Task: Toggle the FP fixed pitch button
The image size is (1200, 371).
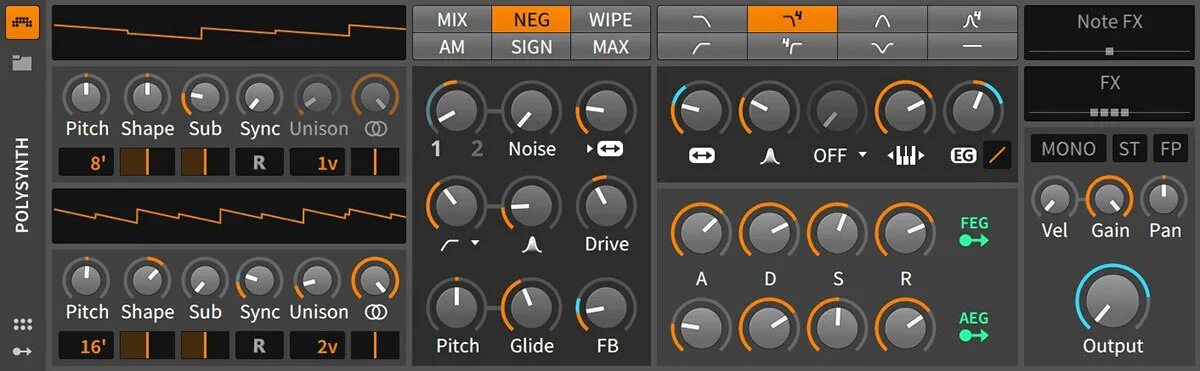Action: click(1170, 149)
